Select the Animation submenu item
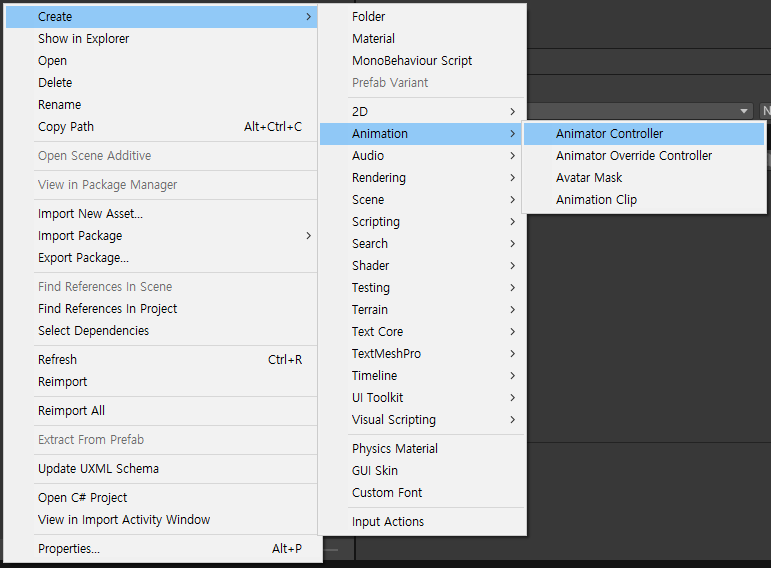This screenshot has height=568, width=771. pos(422,134)
